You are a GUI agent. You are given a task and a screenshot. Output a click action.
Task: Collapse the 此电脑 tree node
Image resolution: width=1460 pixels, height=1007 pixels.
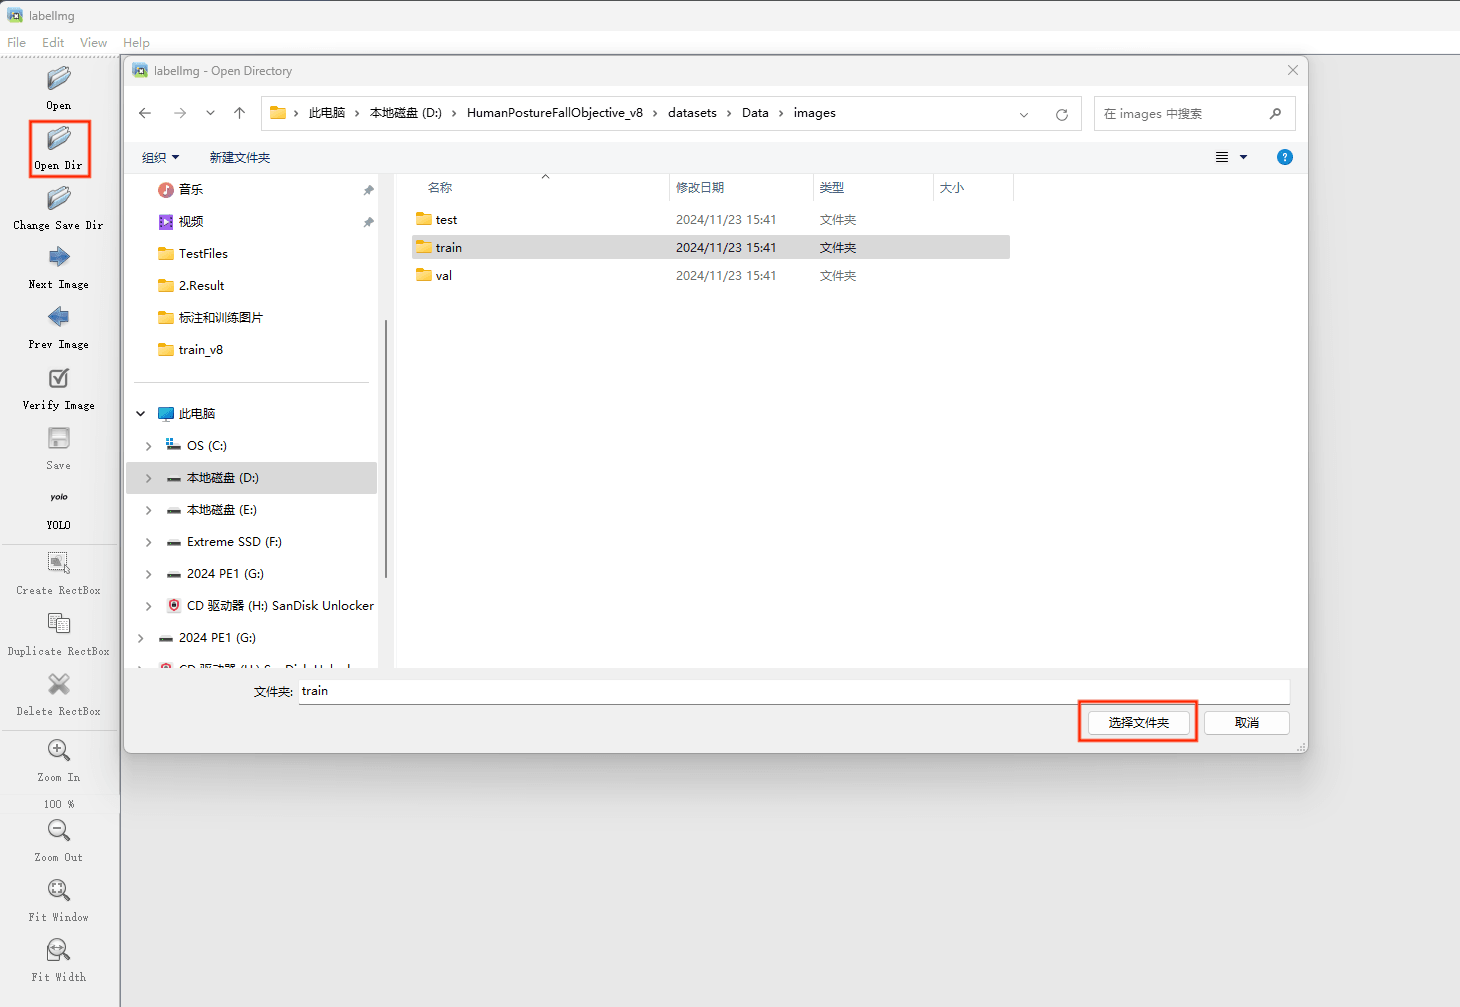tap(141, 414)
